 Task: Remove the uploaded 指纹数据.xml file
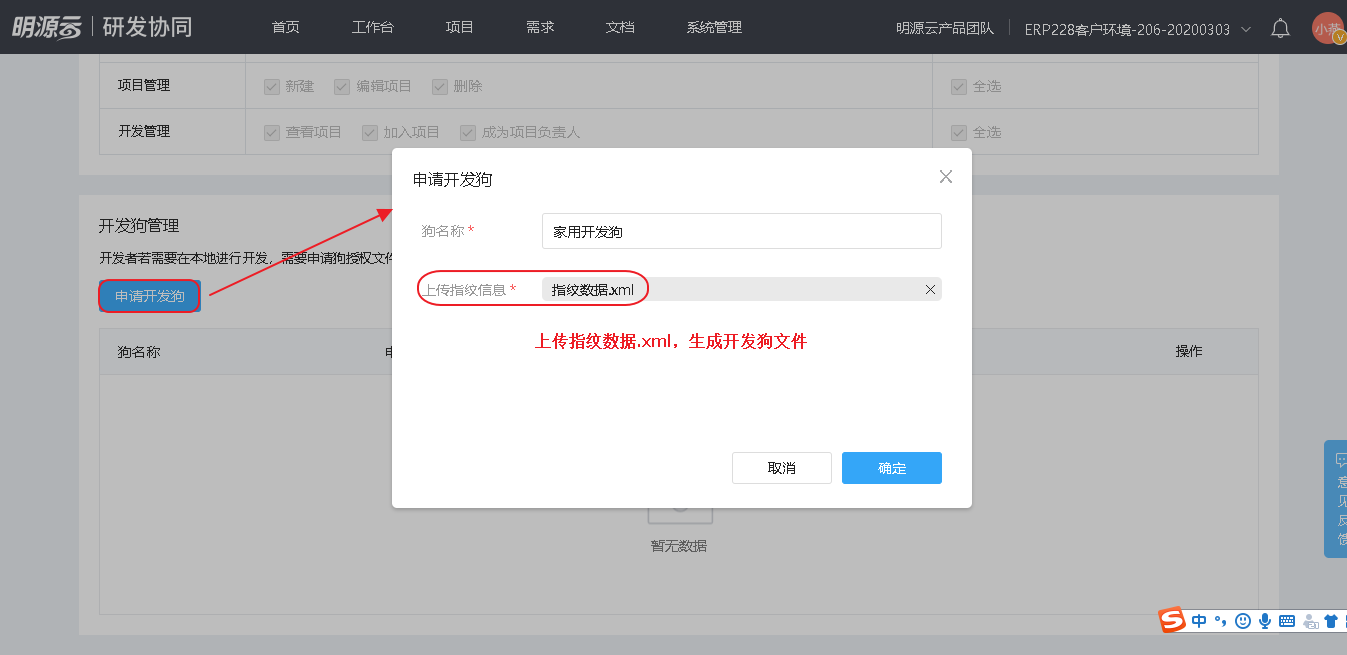pos(930,289)
